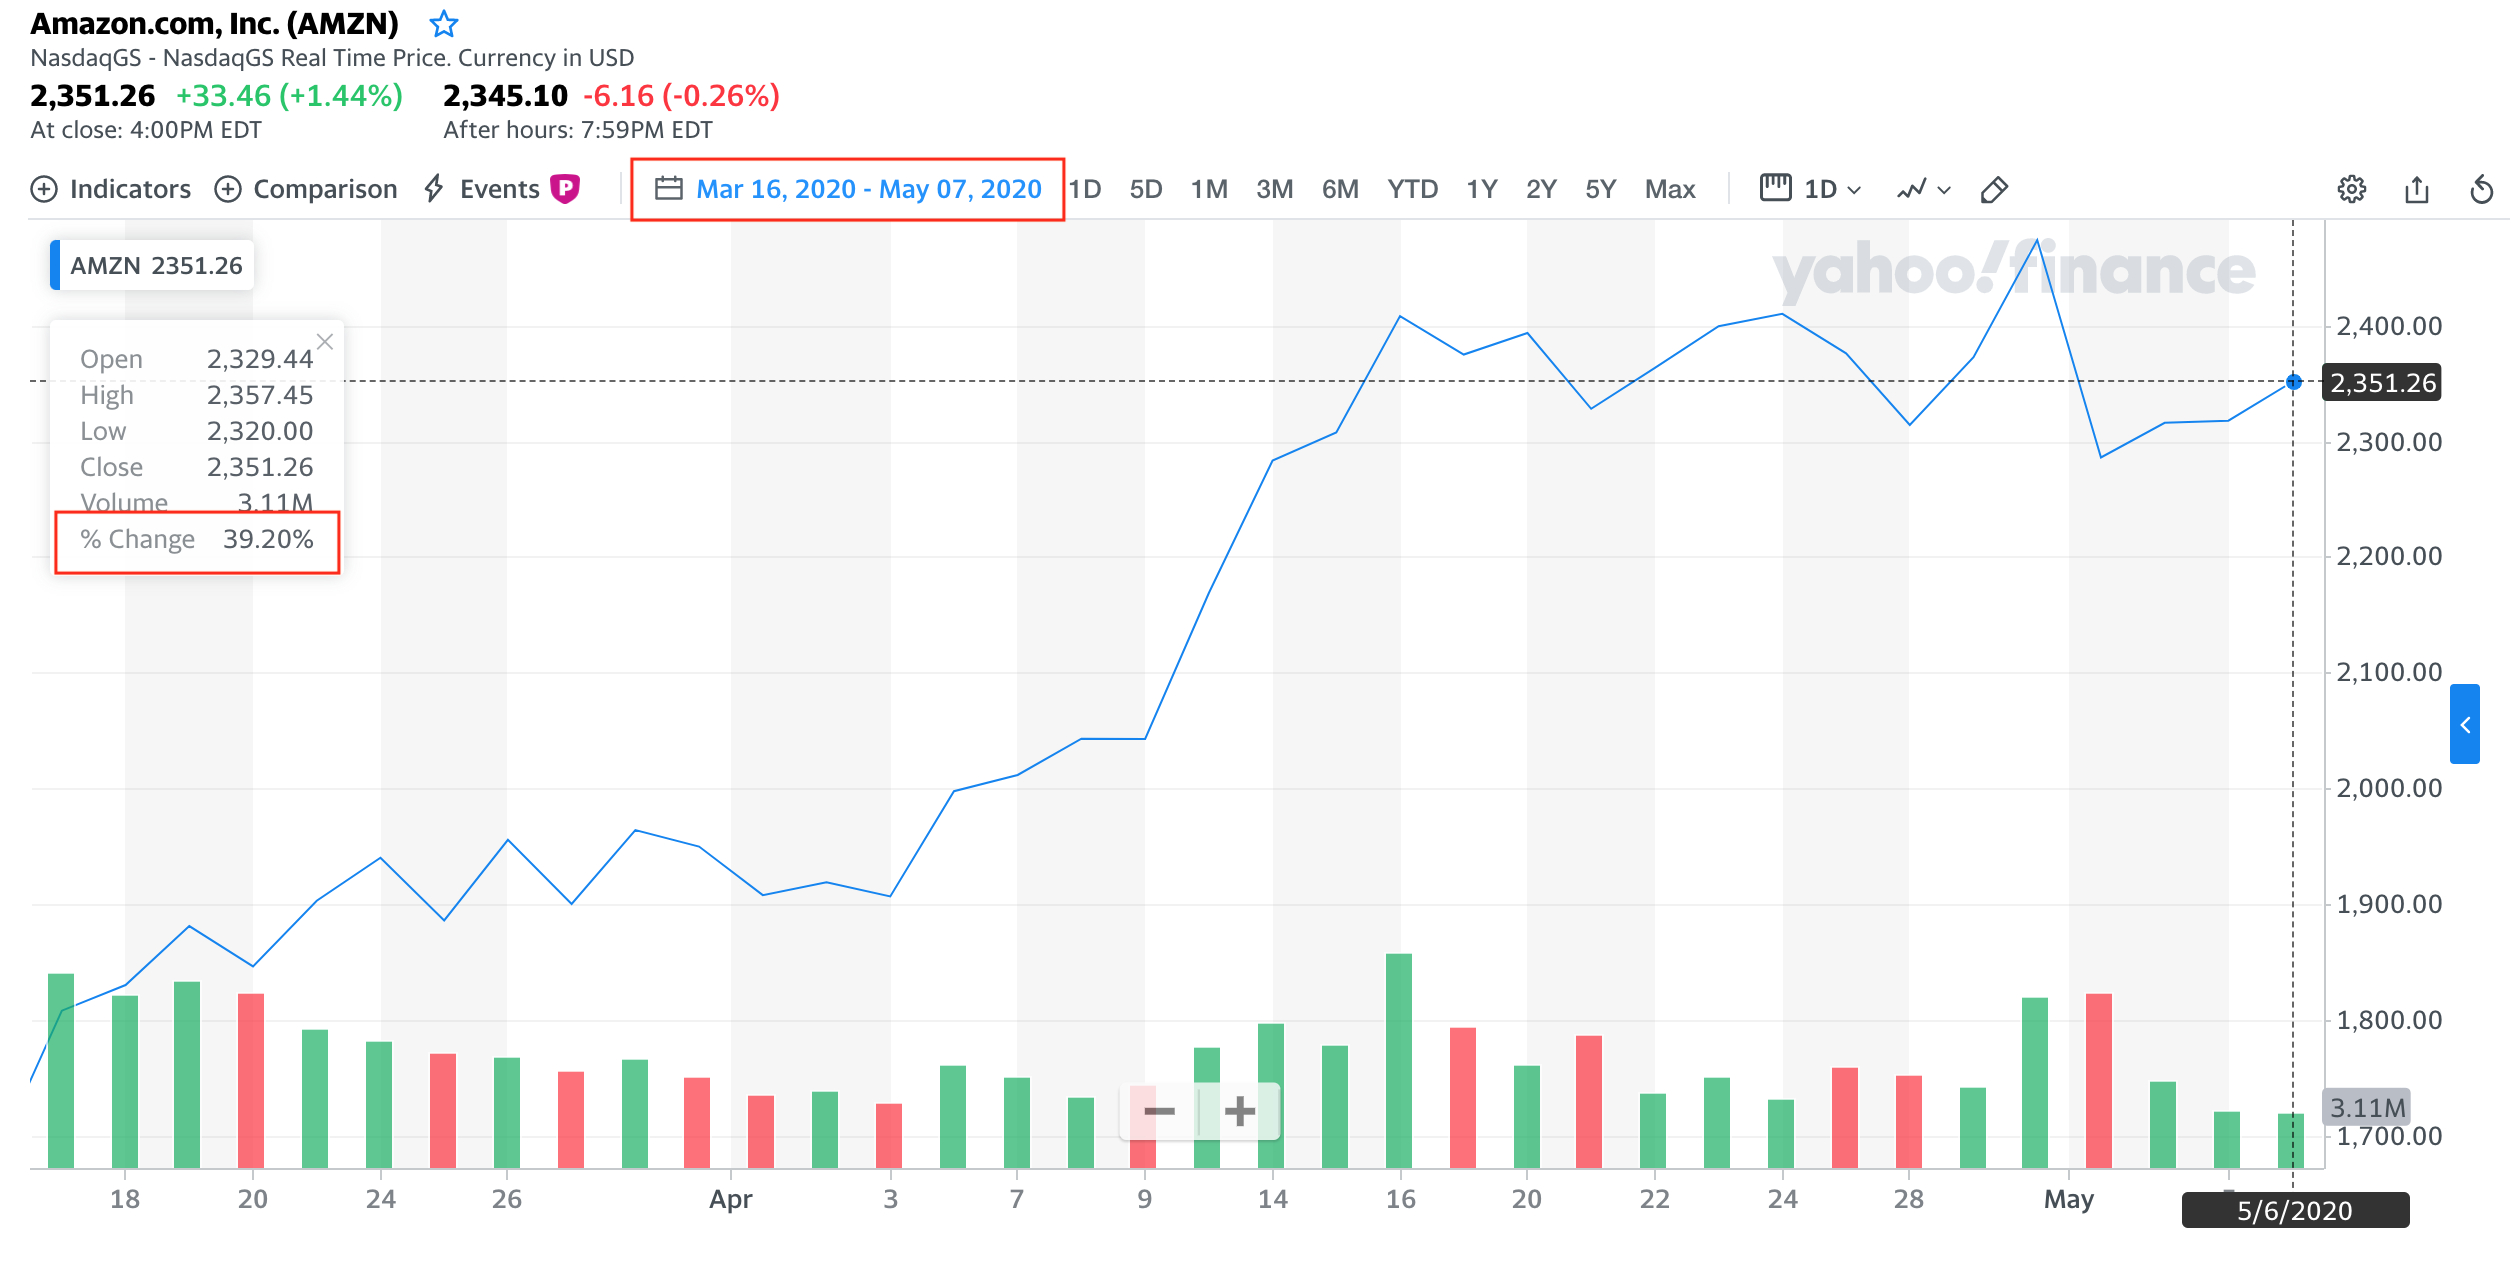2513x1268 pixels.
Task: Select the YTD time range
Action: click(x=1412, y=189)
